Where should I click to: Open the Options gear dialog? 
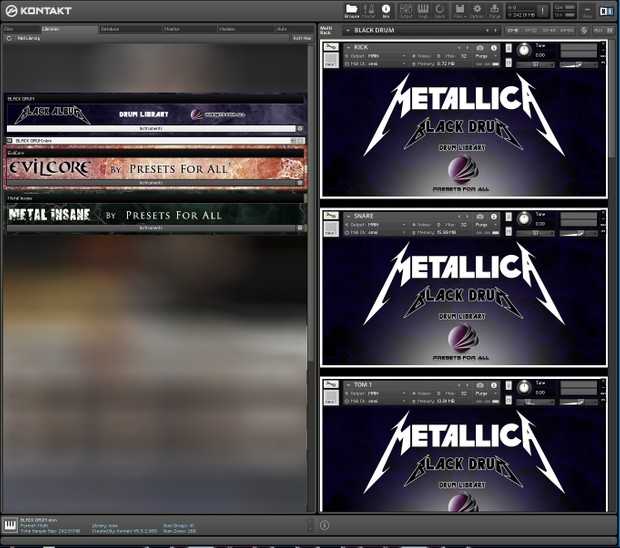coord(477,11)
